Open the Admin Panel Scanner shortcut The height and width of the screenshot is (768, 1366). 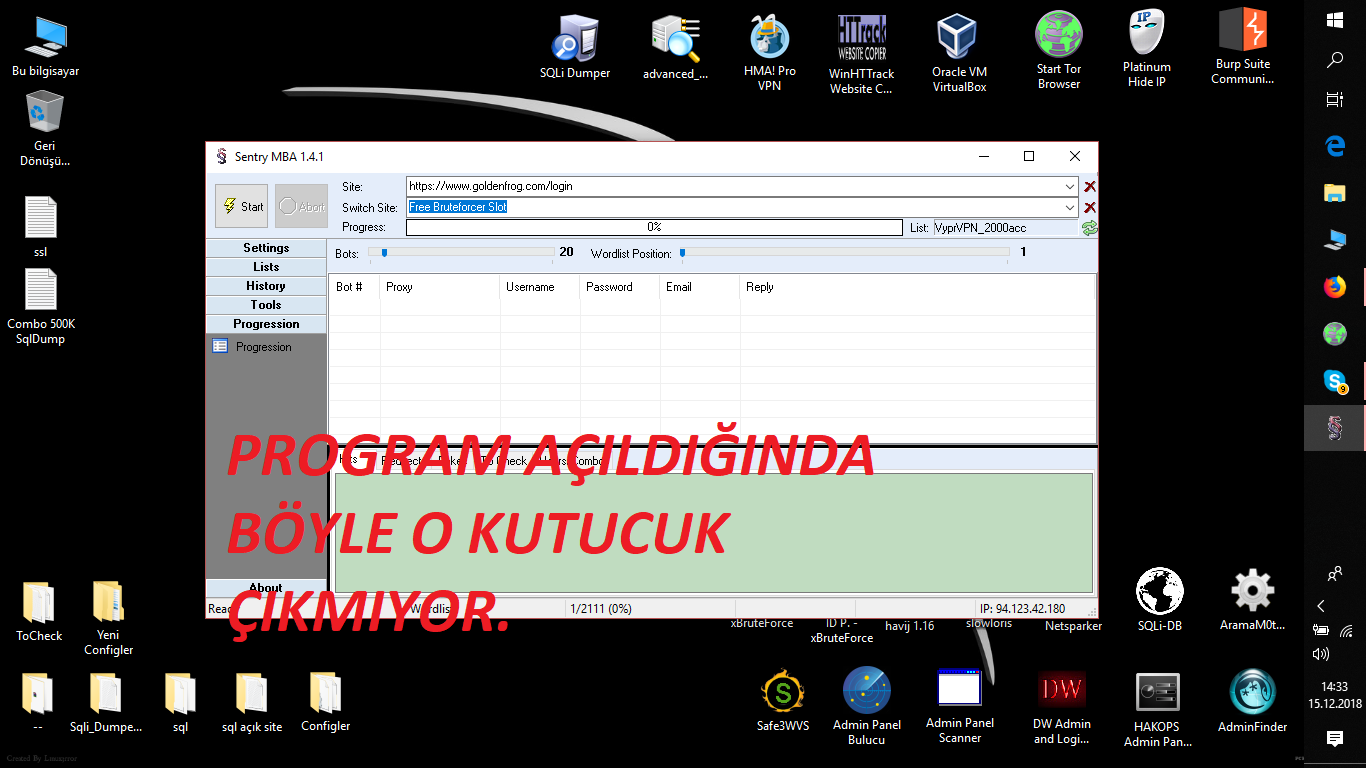pos(960,705)
